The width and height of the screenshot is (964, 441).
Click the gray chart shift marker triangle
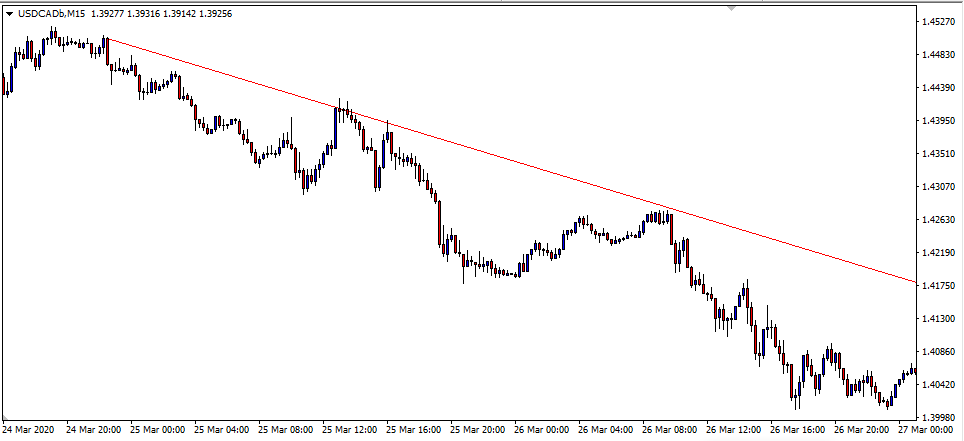(x=730, y=9)
